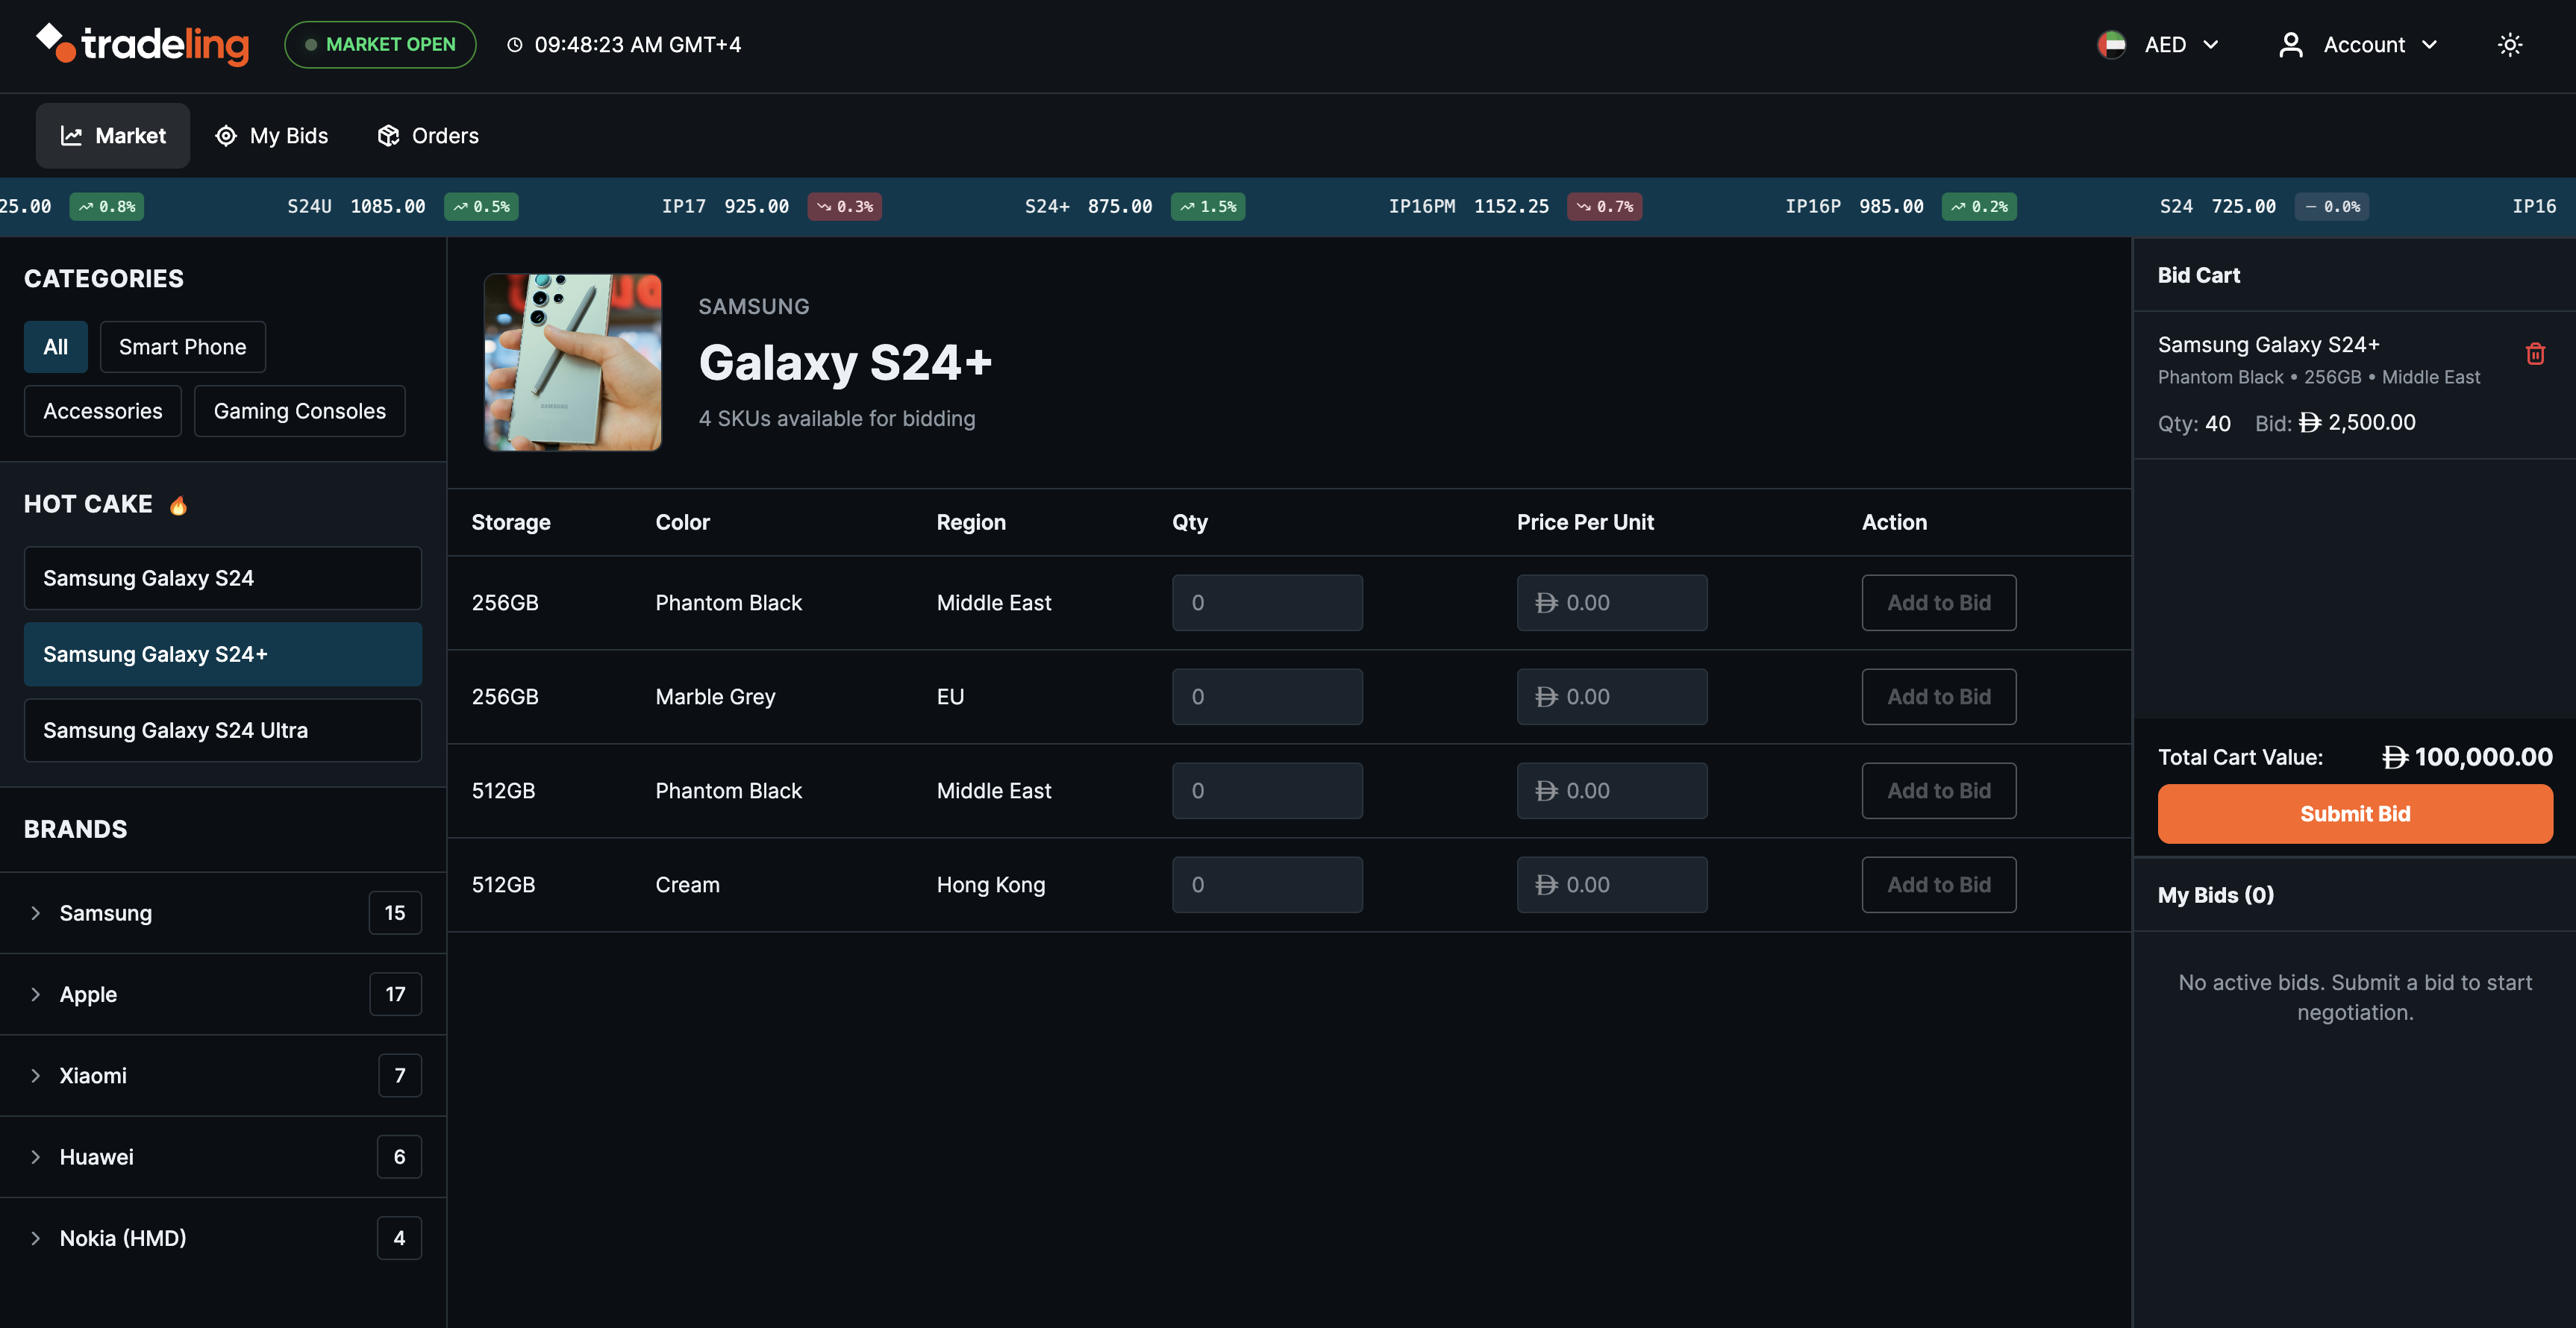Click the S24+ ticker 1.5% up badge
Image resolution: width=2576 pixels, height=1328 pixels.
point(1207,207)
